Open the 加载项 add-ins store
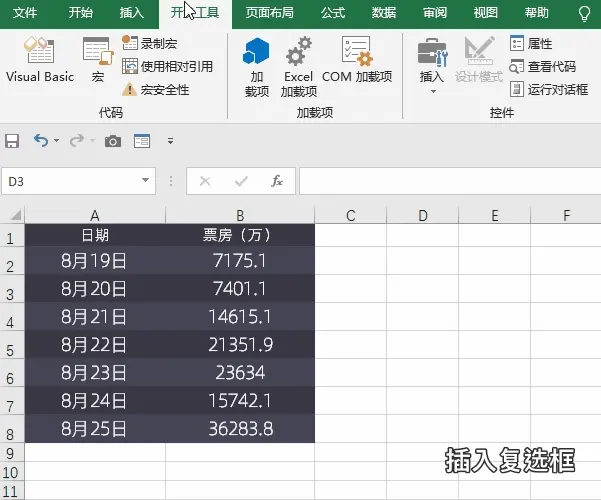601x500 pixels. [x=256, y=67]
